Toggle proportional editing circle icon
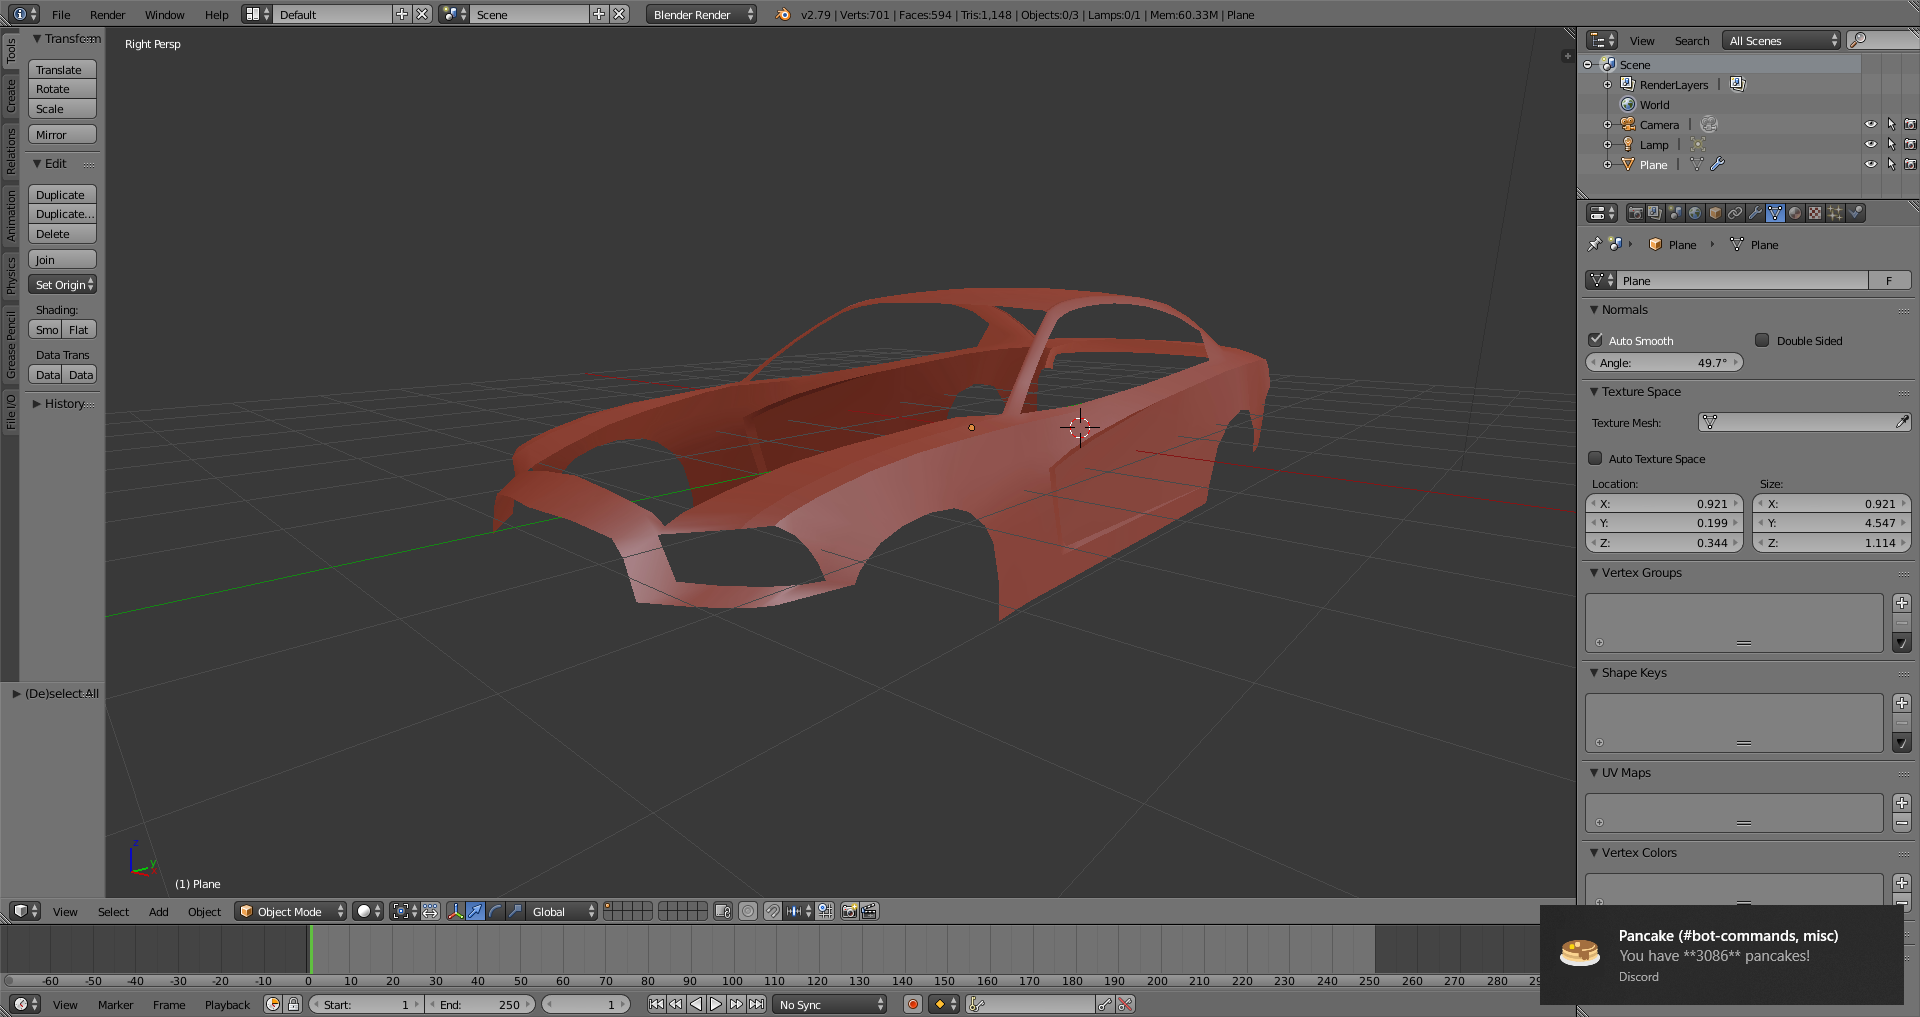 click(748, 911)
